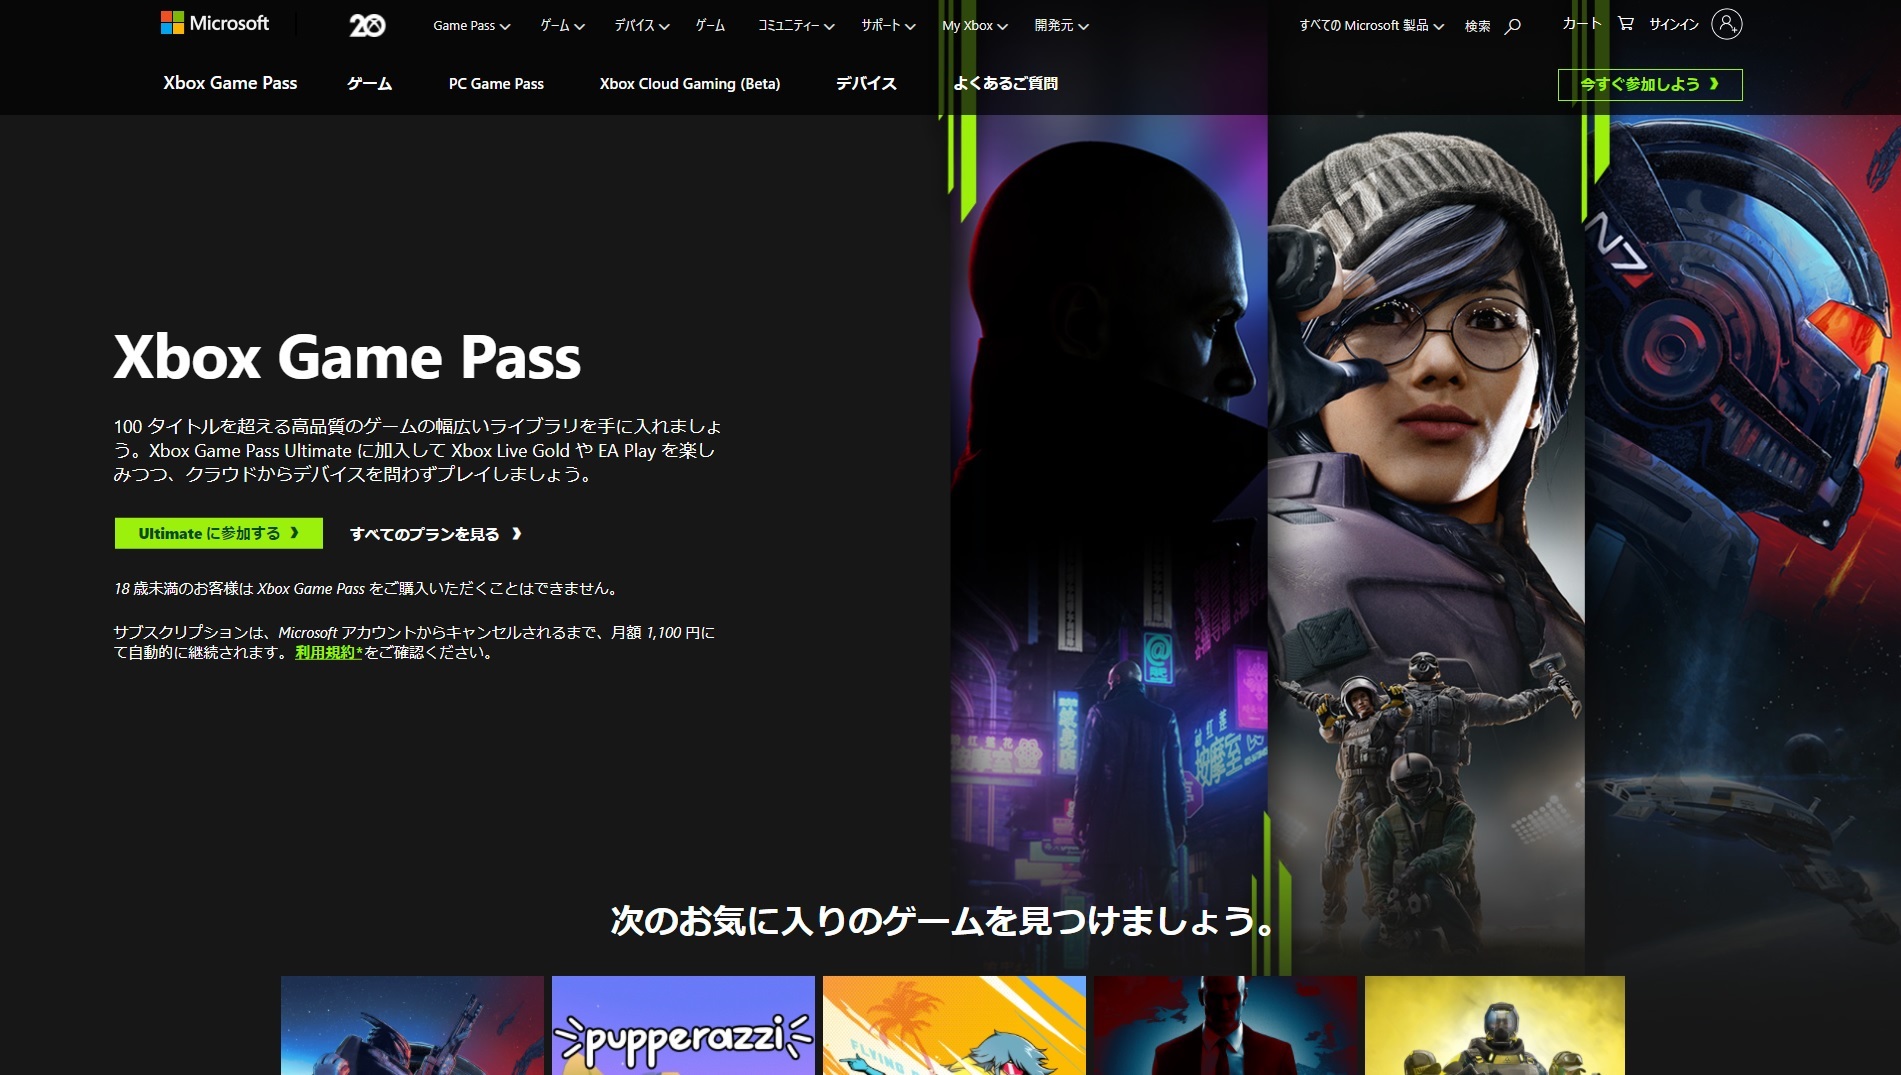This screenshot has width=1901, height=1075.
Task: Open the Pupperazzi game thumbnail
Action: 683,1025
